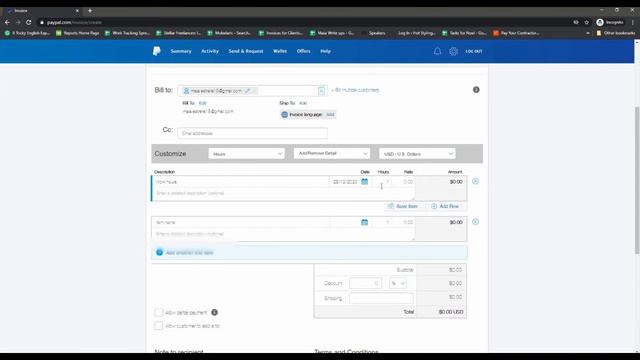Image resolution: width=640 pixels, height=360 pixels.
Task: Go to the Summary menu
Action: pos(181,51)
